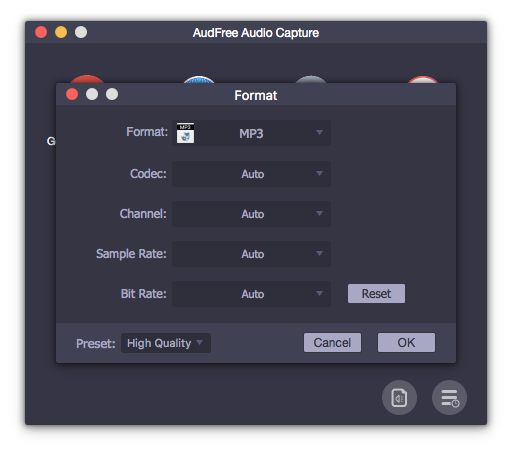Open the Codec dropdown
Viewport: 512px width, 454px height.
(x=251, y=174)
